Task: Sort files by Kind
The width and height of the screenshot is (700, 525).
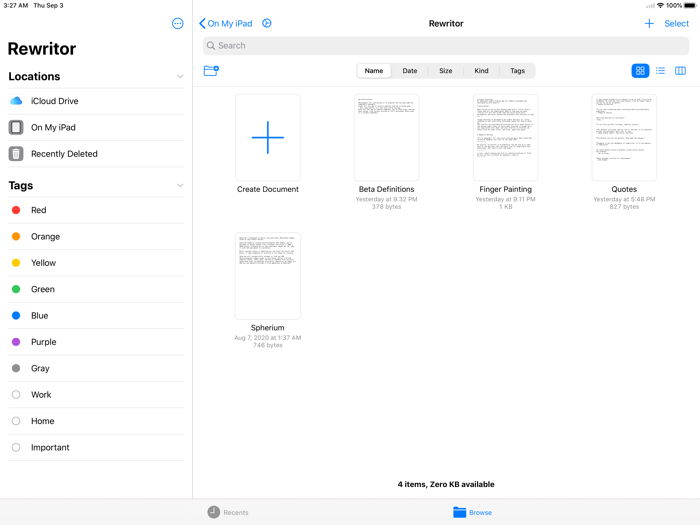Action: [x=481, y=71]
